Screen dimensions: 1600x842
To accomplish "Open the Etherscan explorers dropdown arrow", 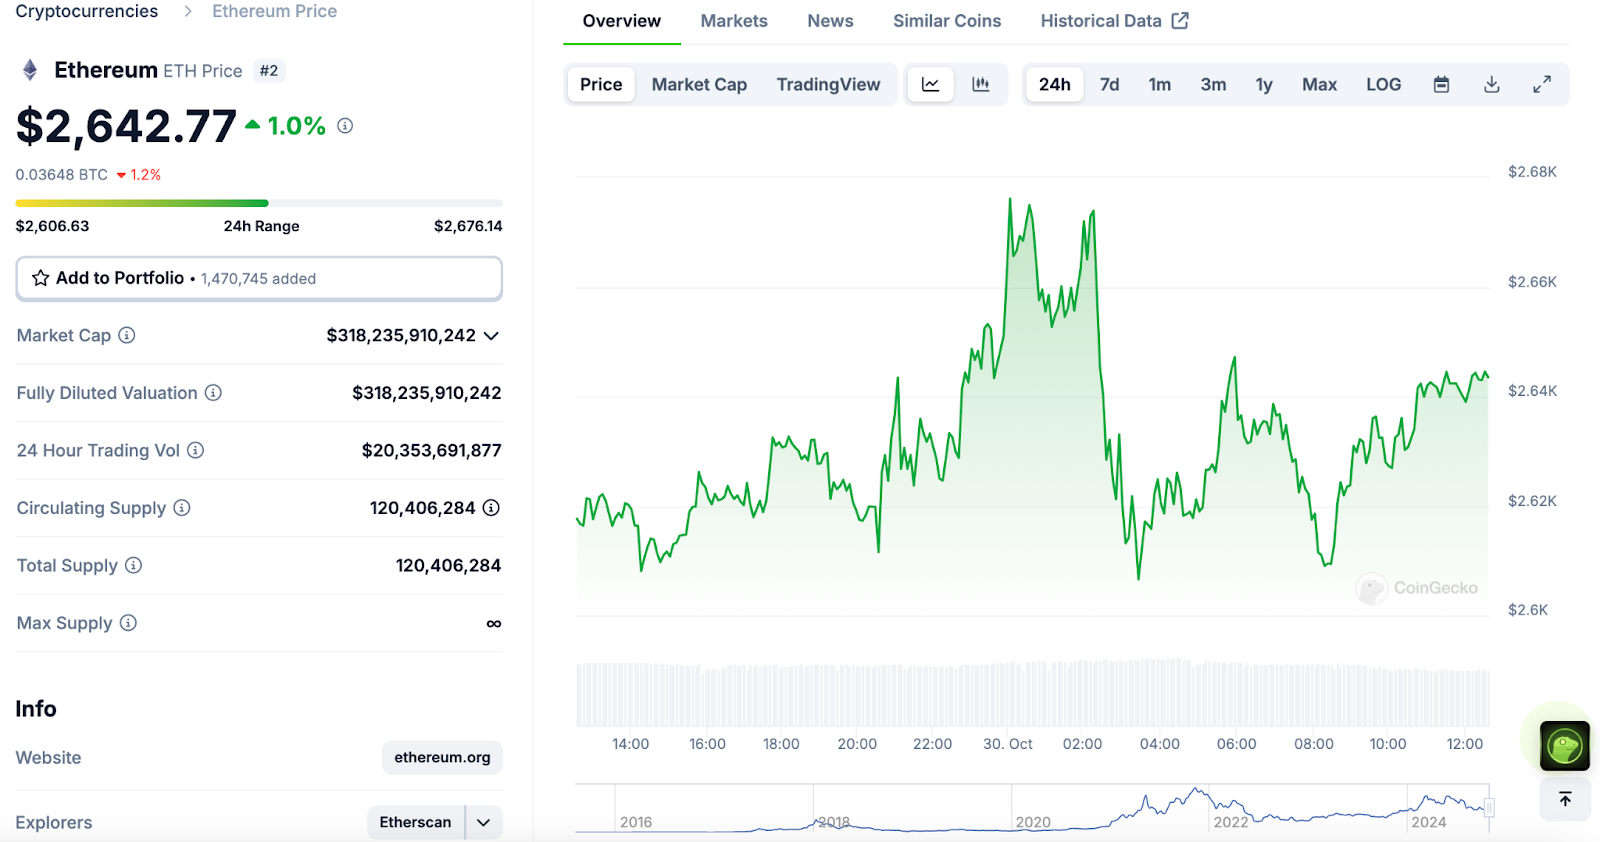I will (x=484, y=822).
